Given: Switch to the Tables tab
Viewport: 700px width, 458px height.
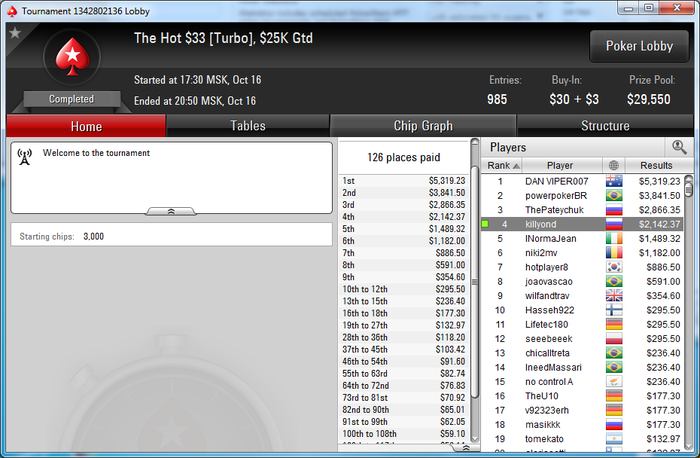Looking at the screenshot, I should tap(248, 126).
